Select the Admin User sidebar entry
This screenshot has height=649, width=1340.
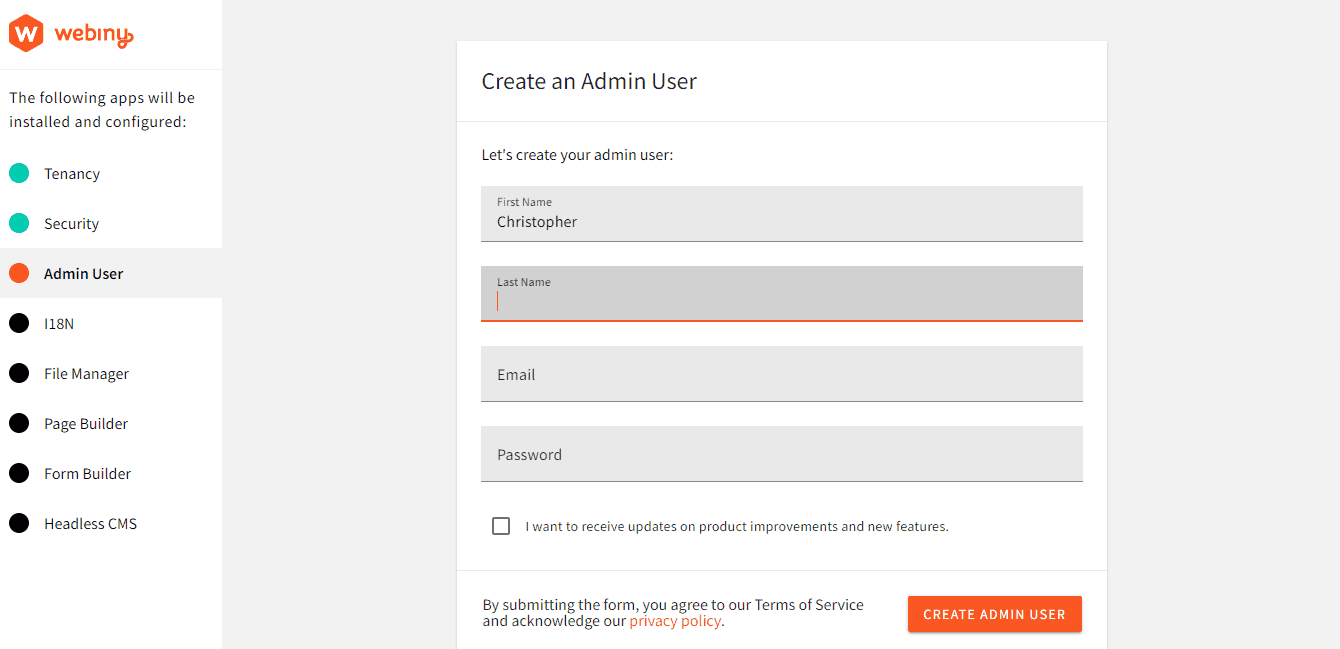click(83, 272)
